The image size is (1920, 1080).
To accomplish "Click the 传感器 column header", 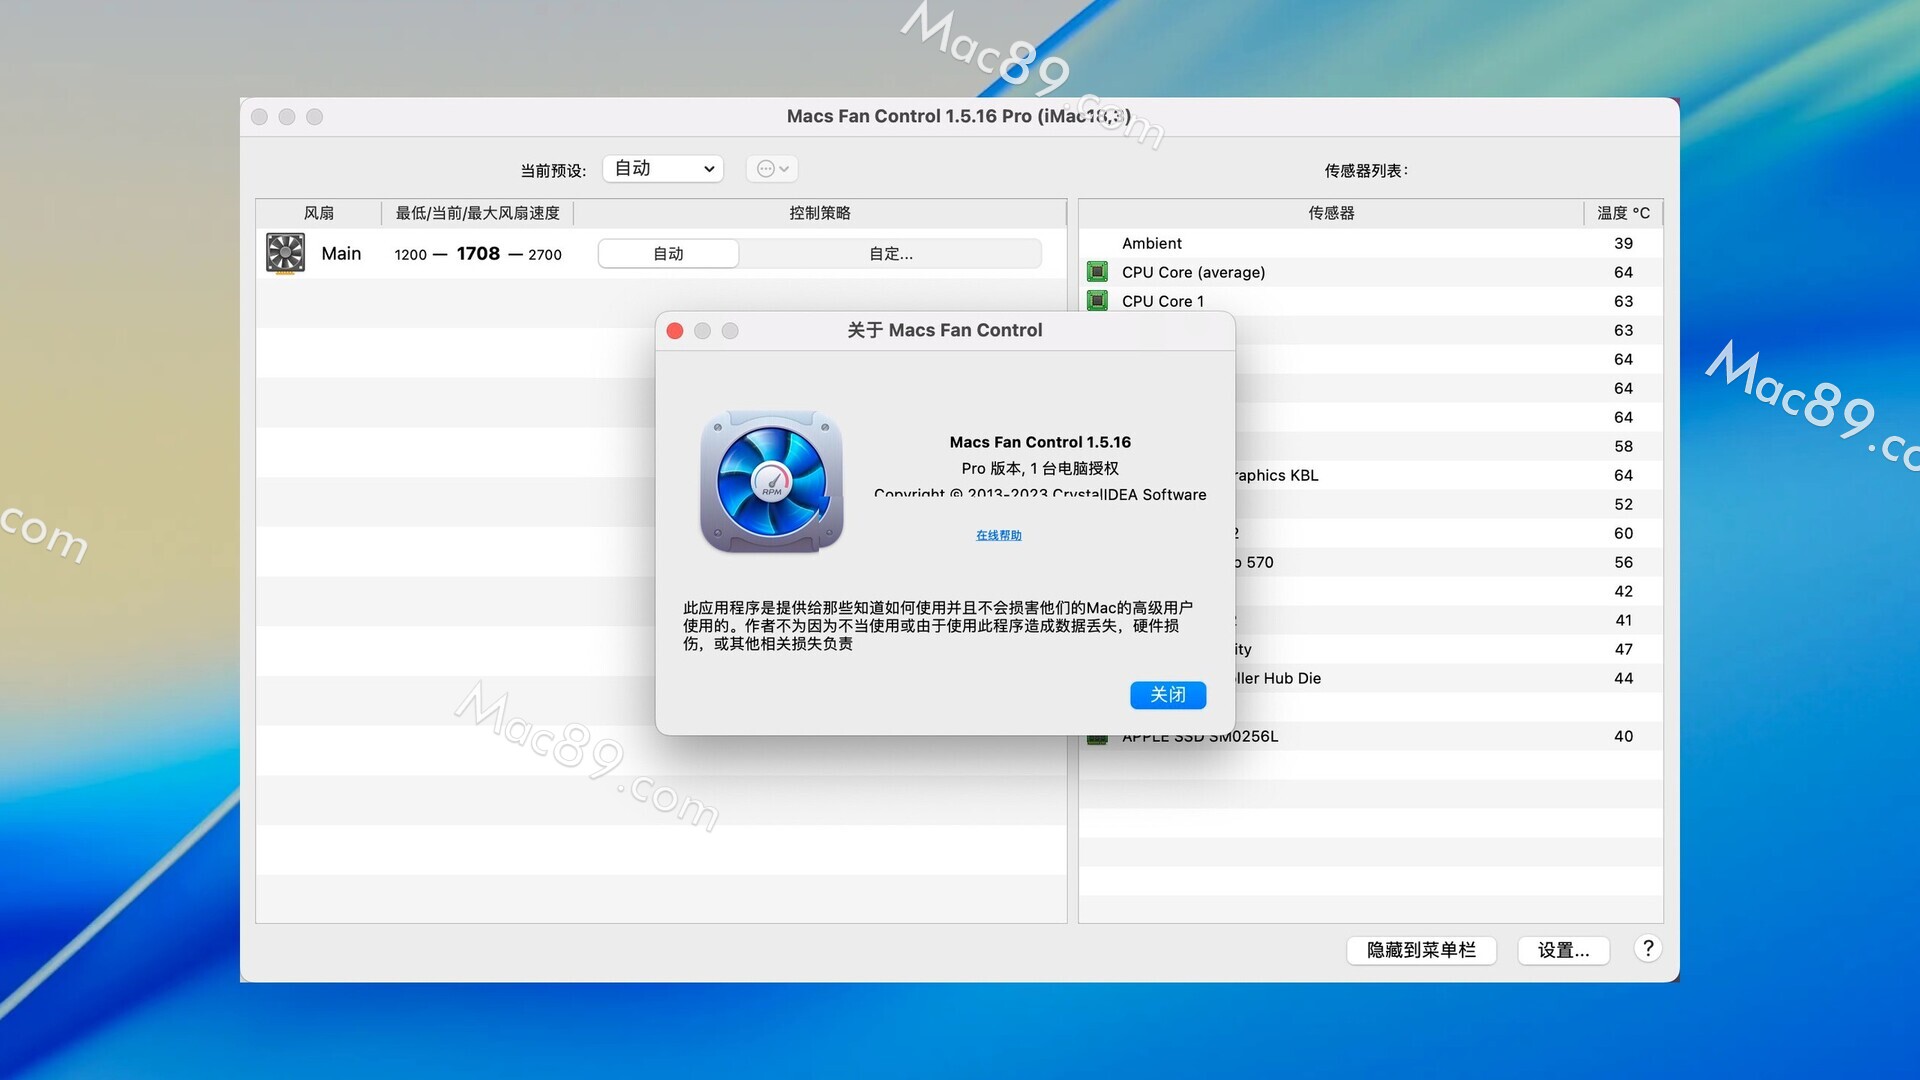I will click(x=1331, y=213).
